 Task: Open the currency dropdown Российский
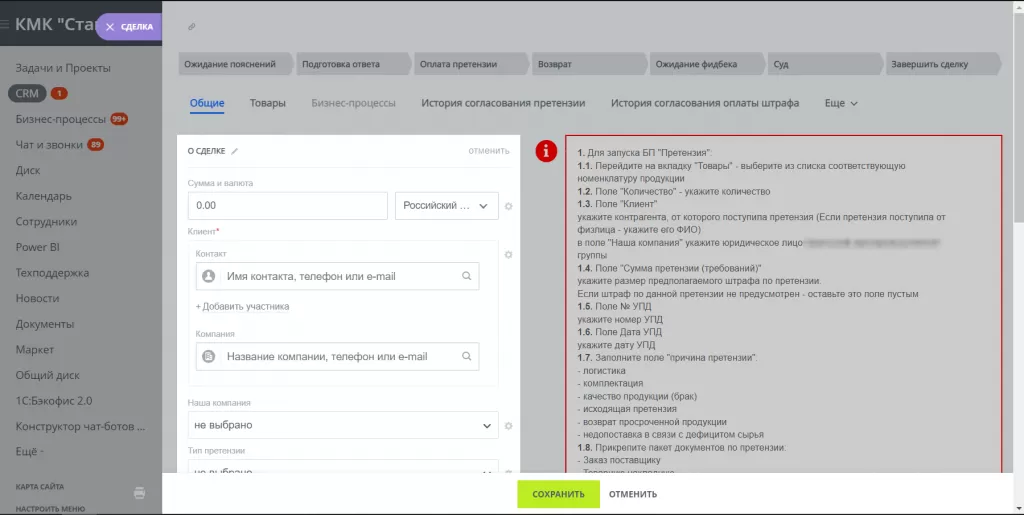pos(446,206)
